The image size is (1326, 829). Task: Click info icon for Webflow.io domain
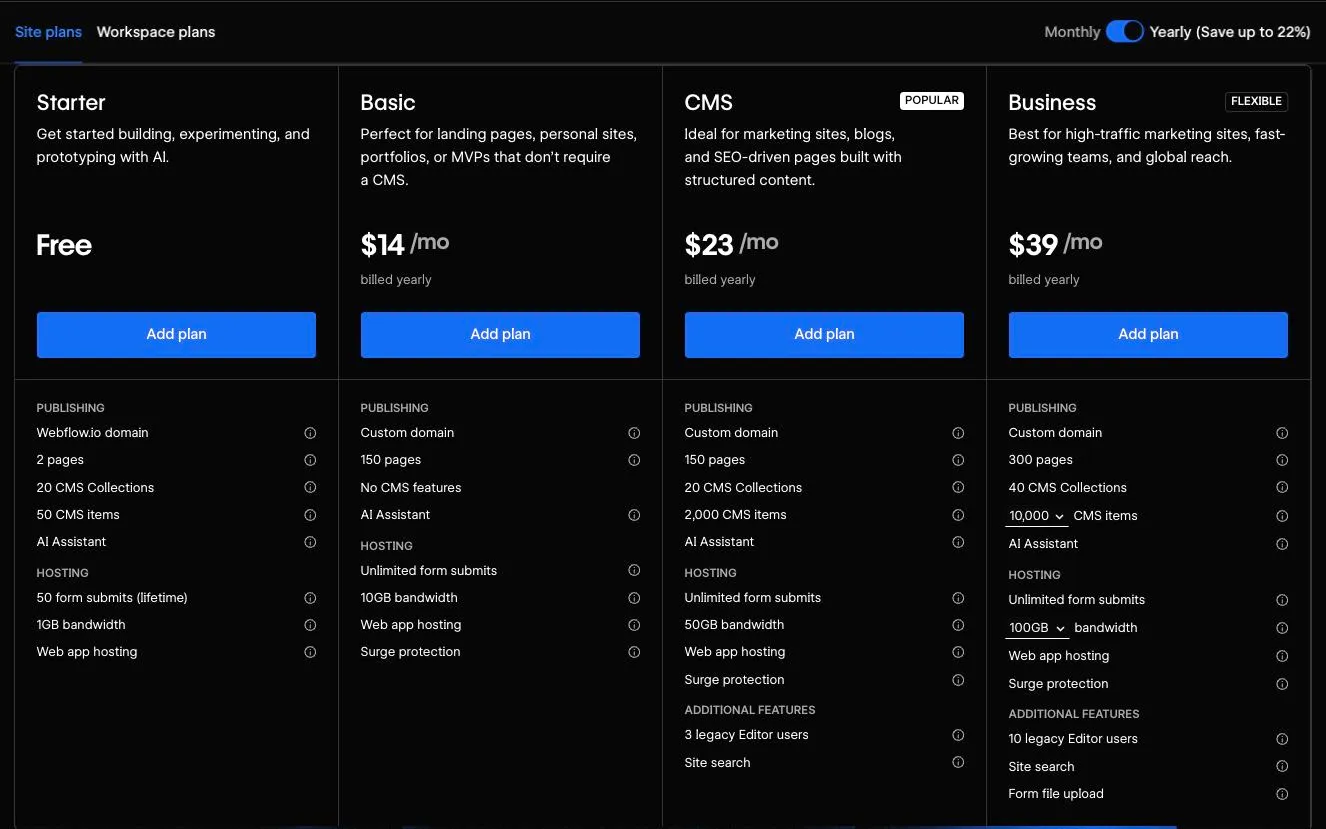pyautogui.click(x=310, y=433)
